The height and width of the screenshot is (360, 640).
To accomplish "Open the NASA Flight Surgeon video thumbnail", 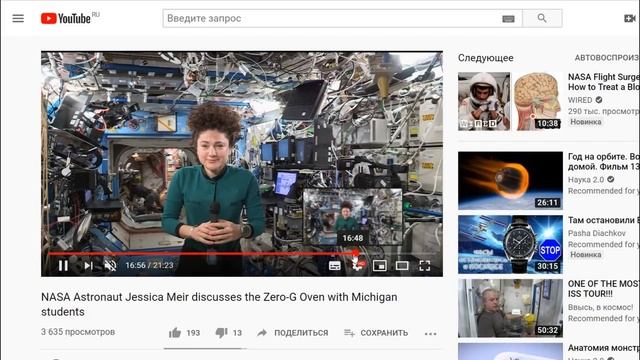I will point(510,102).
